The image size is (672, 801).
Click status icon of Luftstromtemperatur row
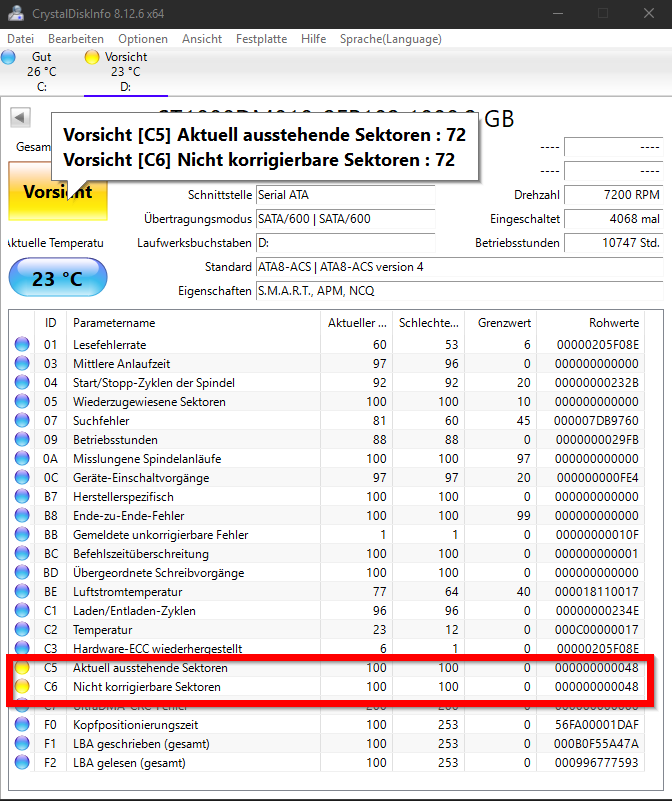[x=22, y=592]
